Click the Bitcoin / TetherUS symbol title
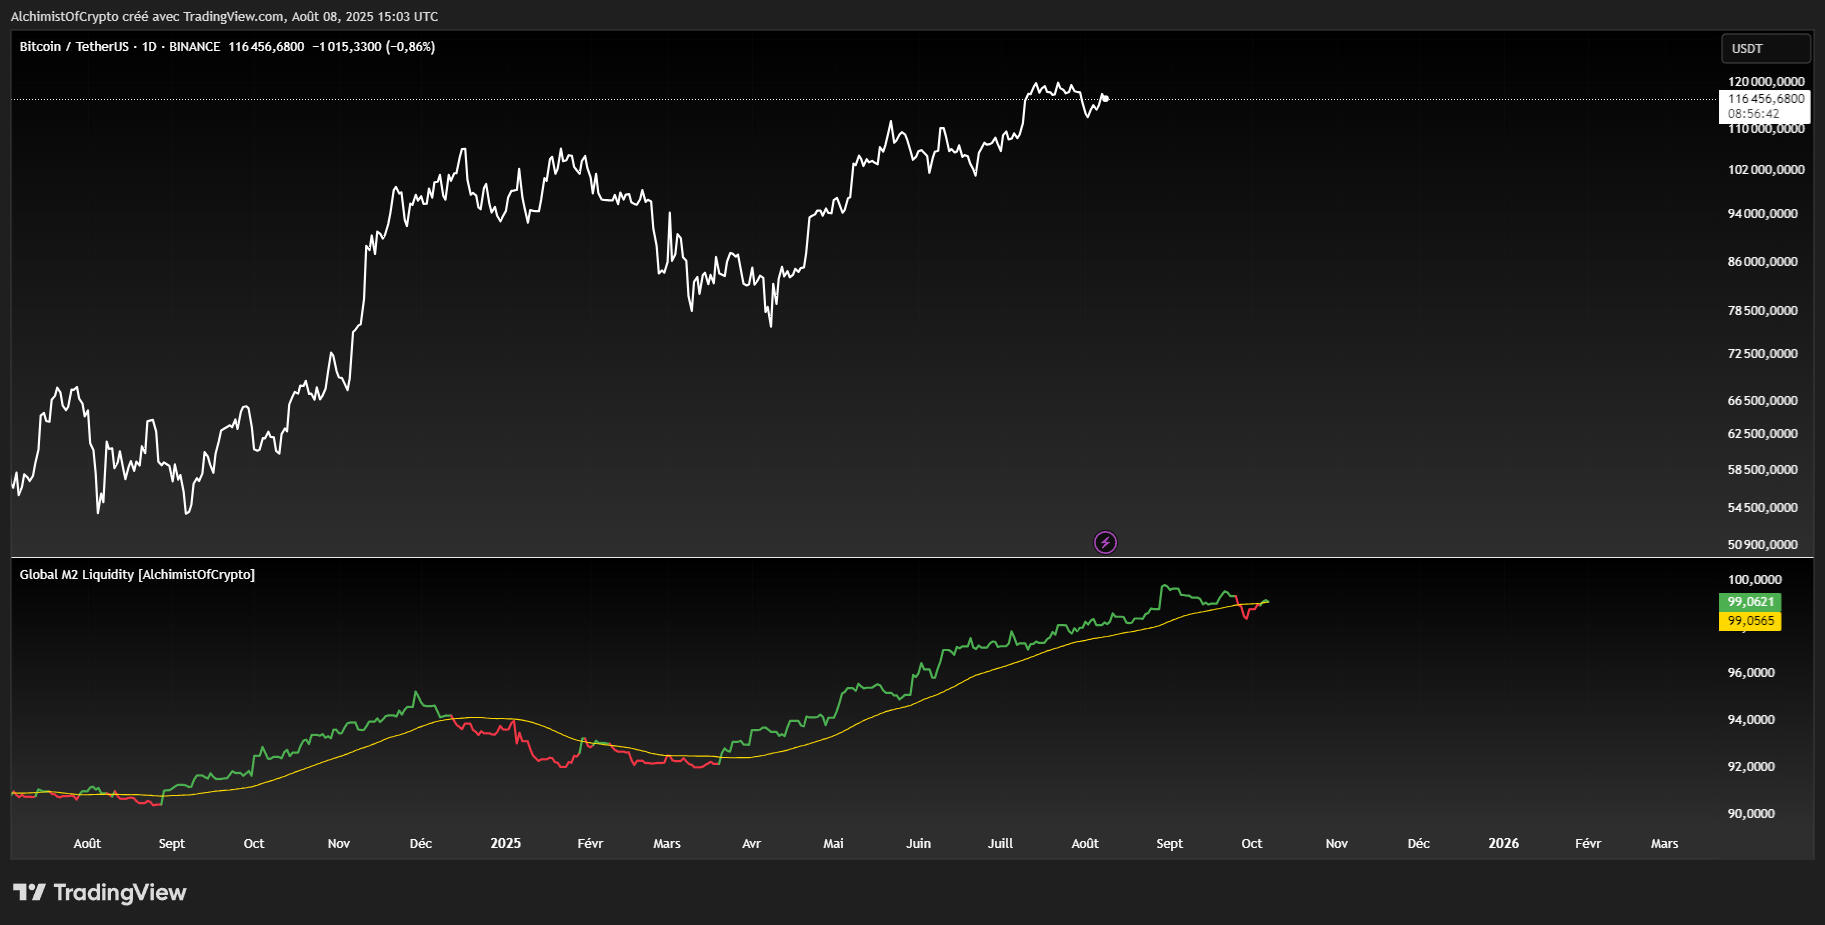 click(x=74, y=47)
